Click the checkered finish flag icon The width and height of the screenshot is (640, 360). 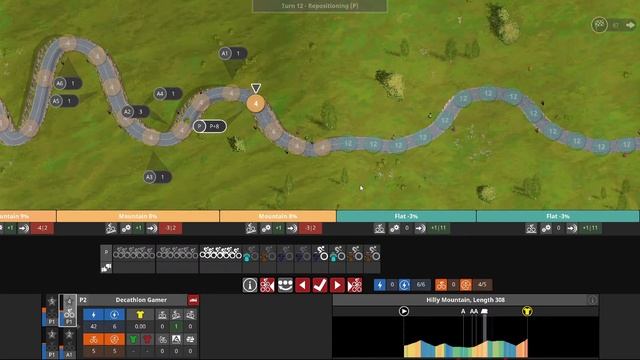[599, 25]
